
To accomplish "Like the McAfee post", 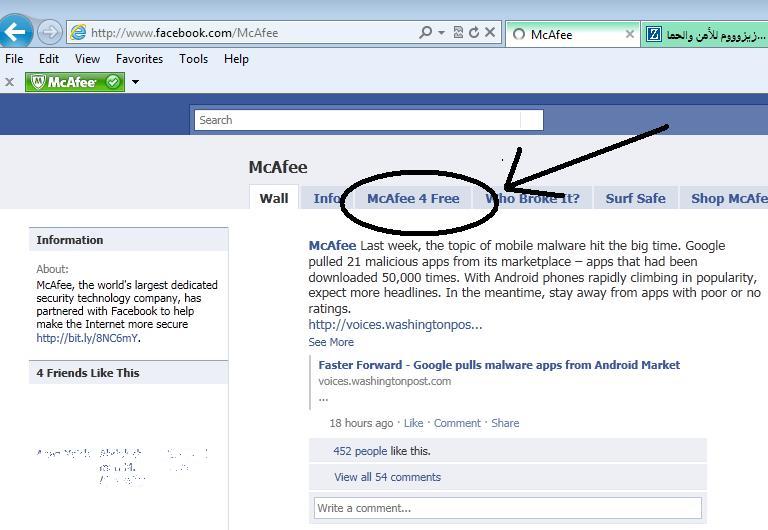I will coord(413,423).
